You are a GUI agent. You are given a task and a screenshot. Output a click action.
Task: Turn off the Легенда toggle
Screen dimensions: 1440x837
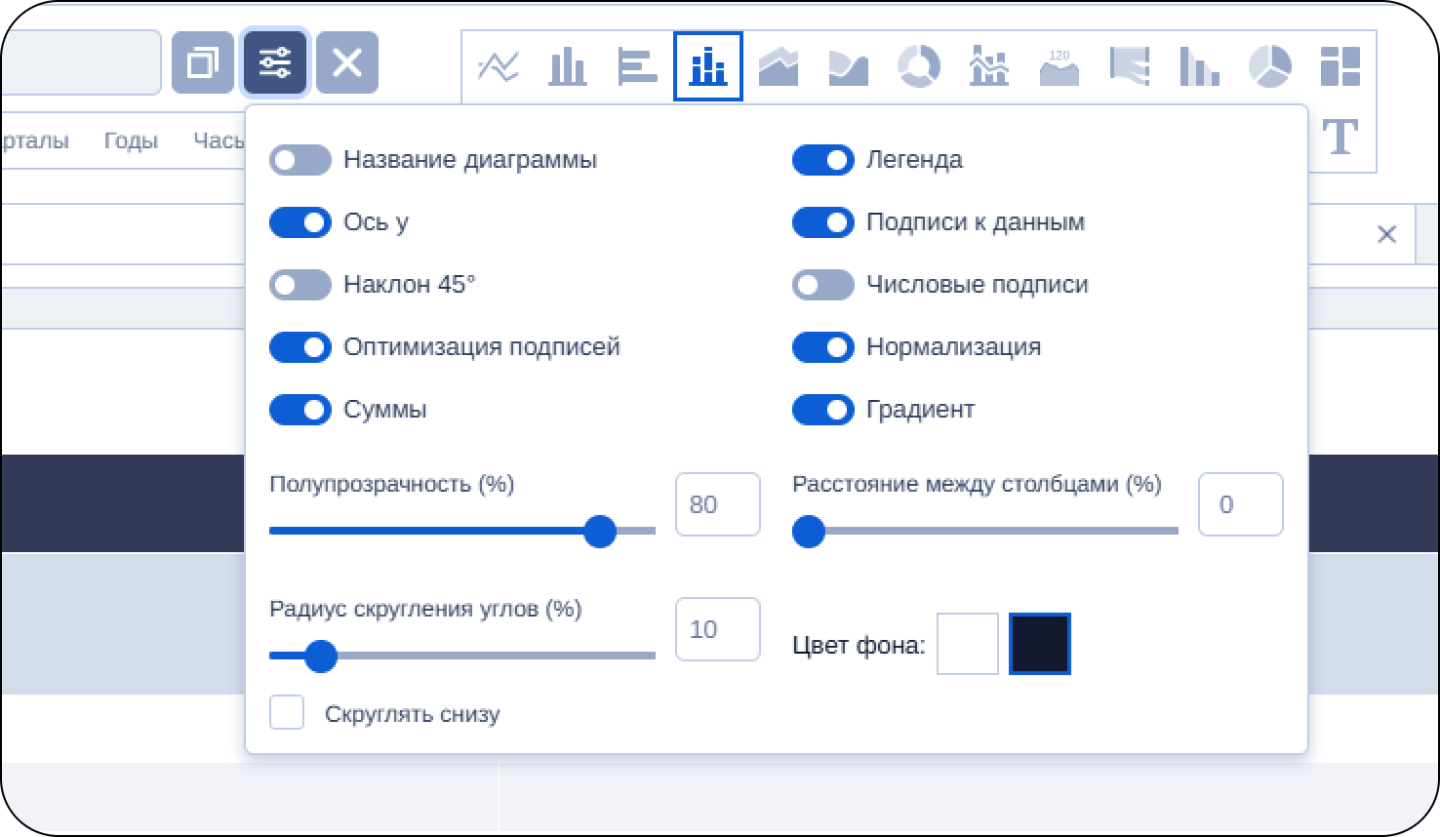pos(823,160)
